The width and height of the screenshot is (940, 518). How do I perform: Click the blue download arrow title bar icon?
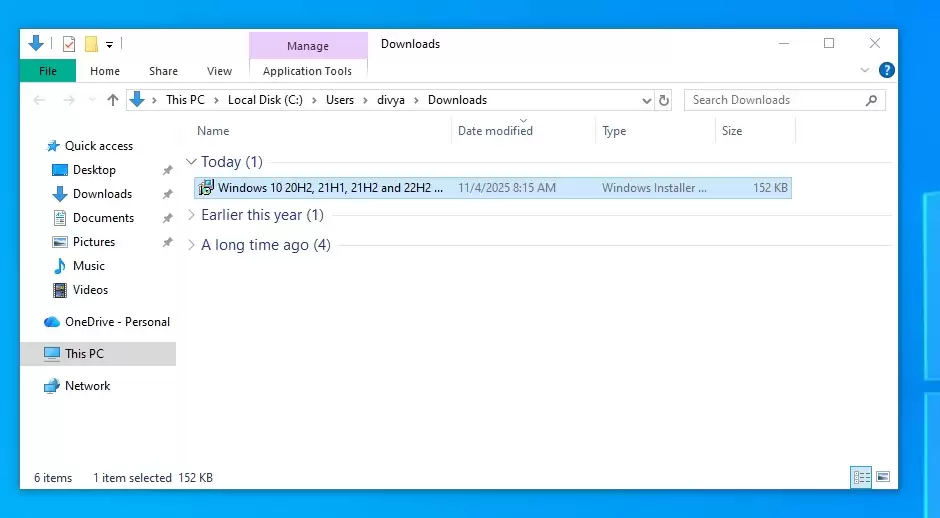coord(36,43)
